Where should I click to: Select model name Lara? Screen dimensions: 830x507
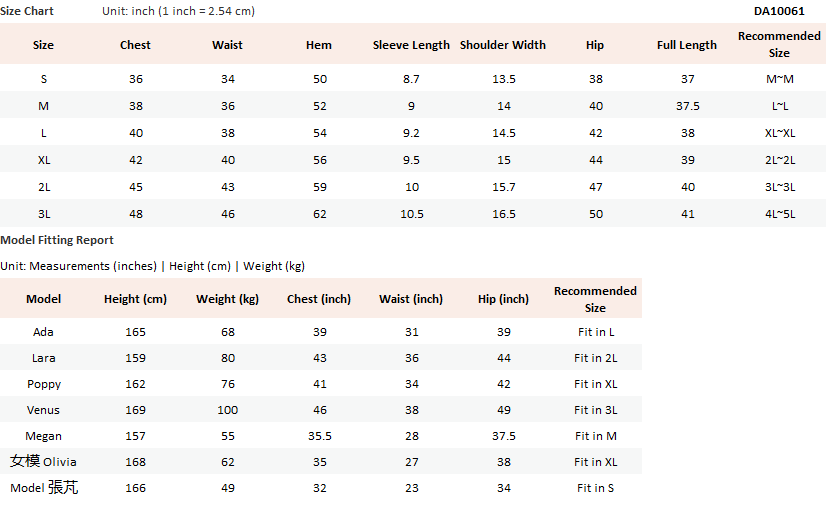(44, 358)
